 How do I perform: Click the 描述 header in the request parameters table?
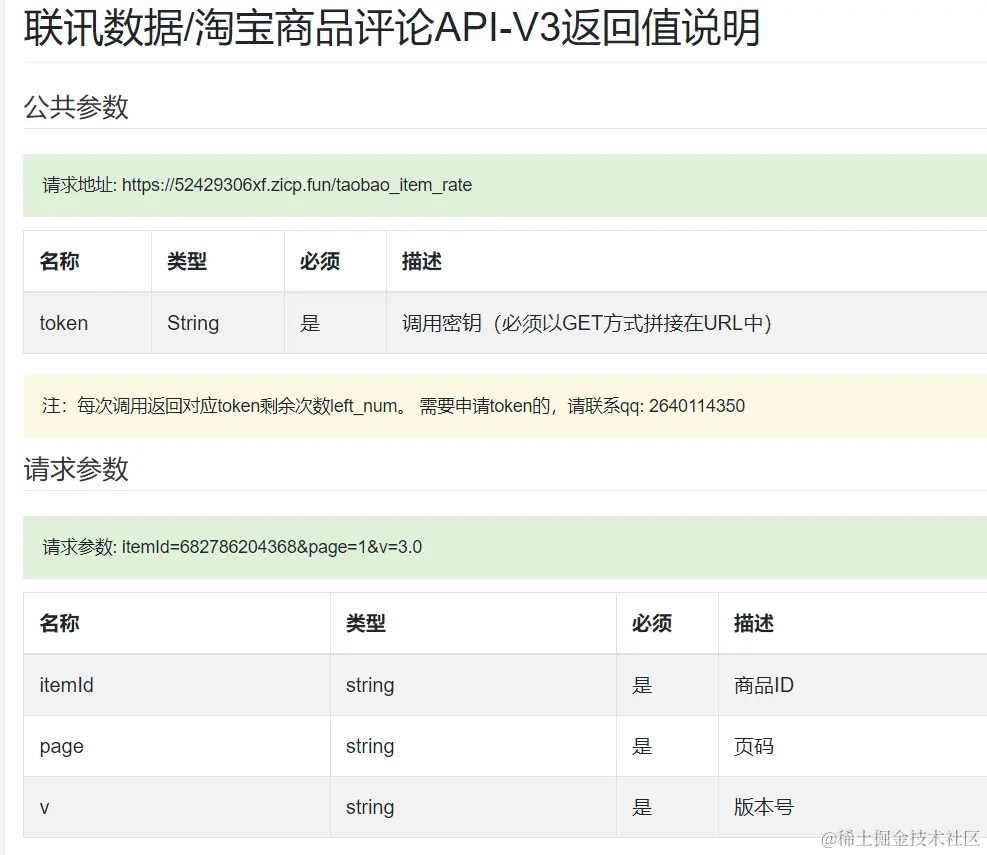(x=753, y=623)
